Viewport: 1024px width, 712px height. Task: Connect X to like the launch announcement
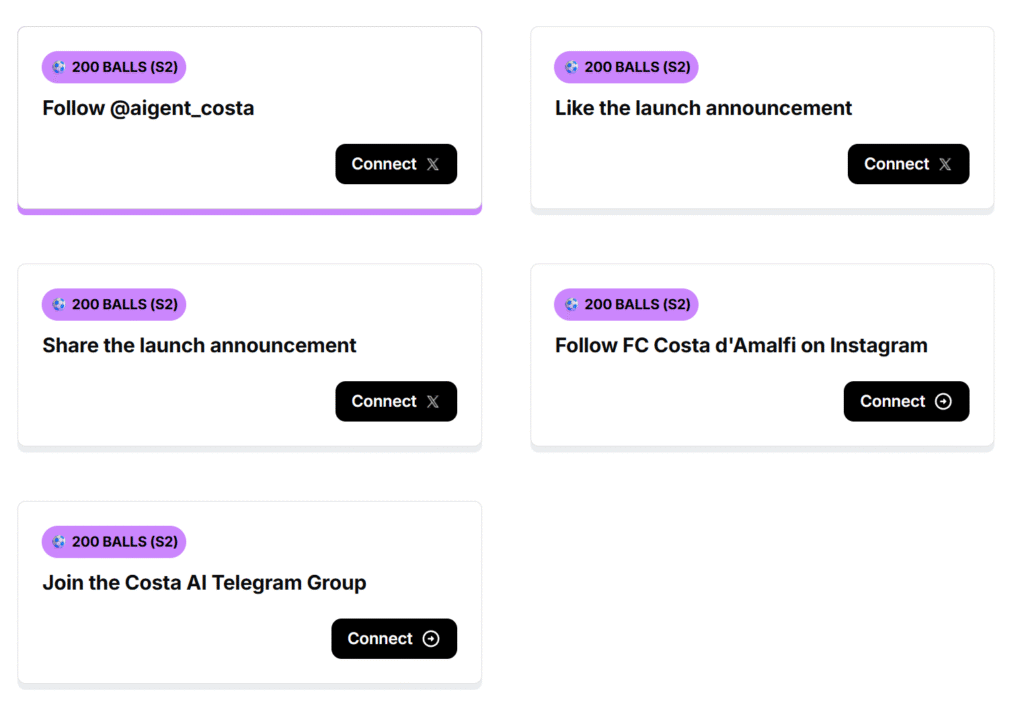(908, 164)
